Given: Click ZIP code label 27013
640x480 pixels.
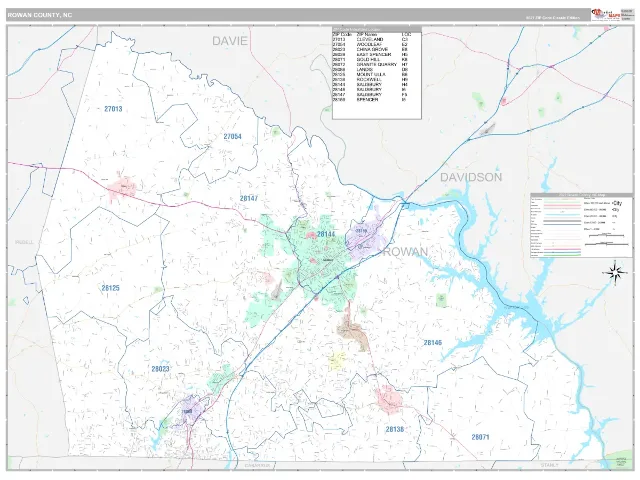Looking at the screenshot, I should [113, 109].
